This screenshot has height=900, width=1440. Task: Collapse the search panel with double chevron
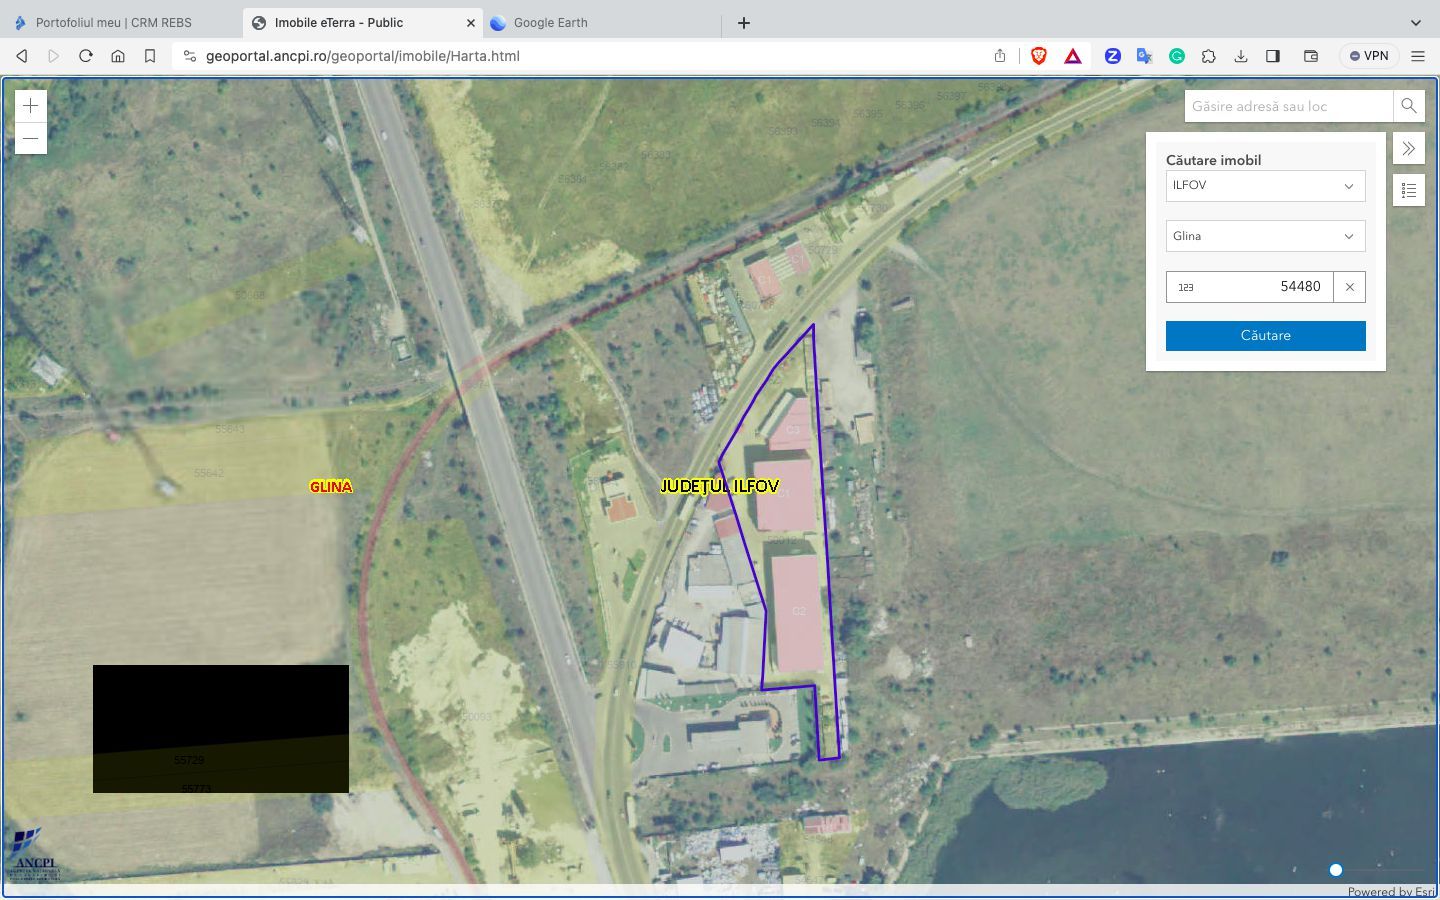1408,149
